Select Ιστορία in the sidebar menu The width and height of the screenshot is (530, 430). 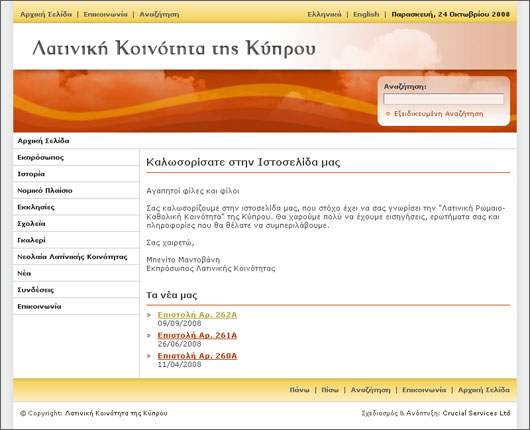31,174
